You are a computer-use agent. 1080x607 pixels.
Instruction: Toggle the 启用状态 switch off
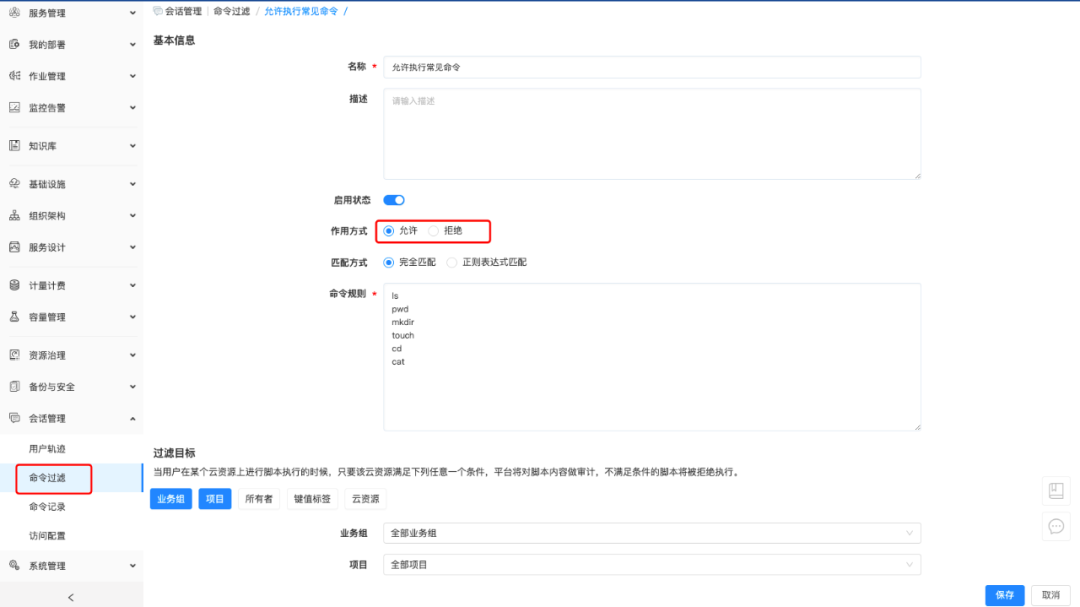[x=393, y=199]
